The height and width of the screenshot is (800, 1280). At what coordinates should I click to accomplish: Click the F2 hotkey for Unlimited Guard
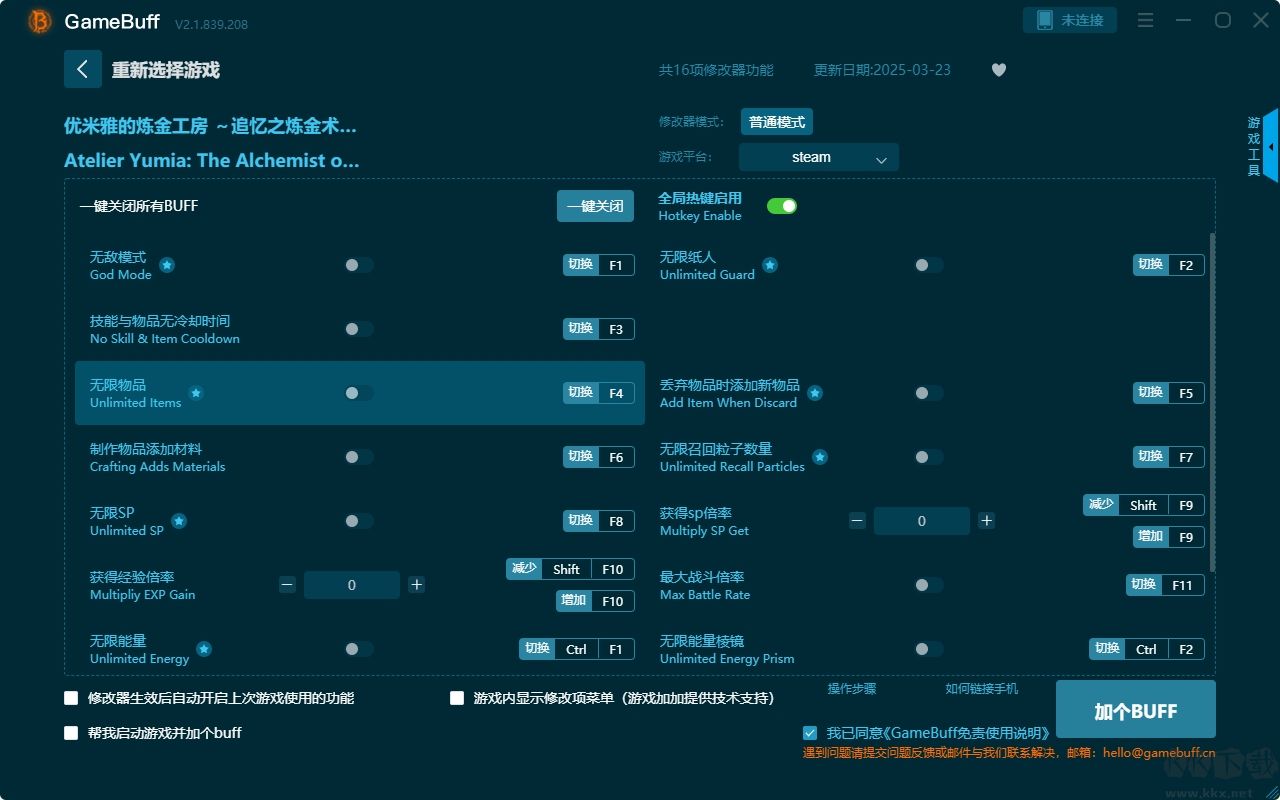tap(1169, 265)
